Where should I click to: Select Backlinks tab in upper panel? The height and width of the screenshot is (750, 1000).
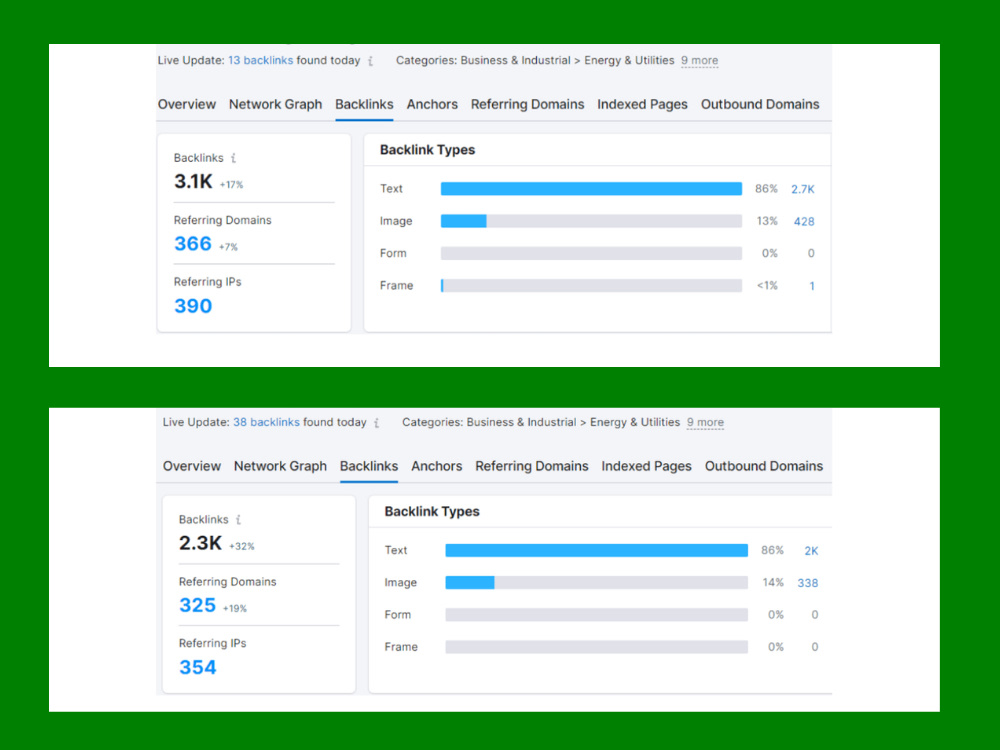pyautogui.click(x=364, y=104)
